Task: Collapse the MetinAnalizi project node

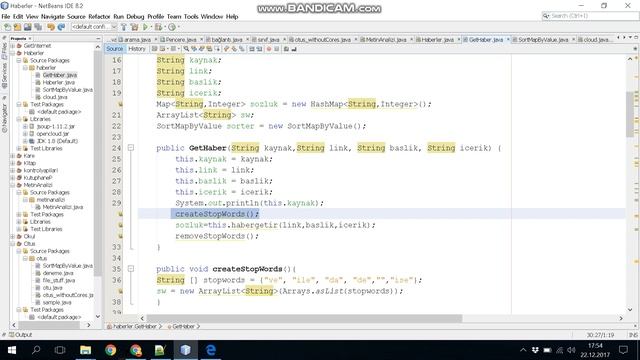Action: tap(13, 185)
